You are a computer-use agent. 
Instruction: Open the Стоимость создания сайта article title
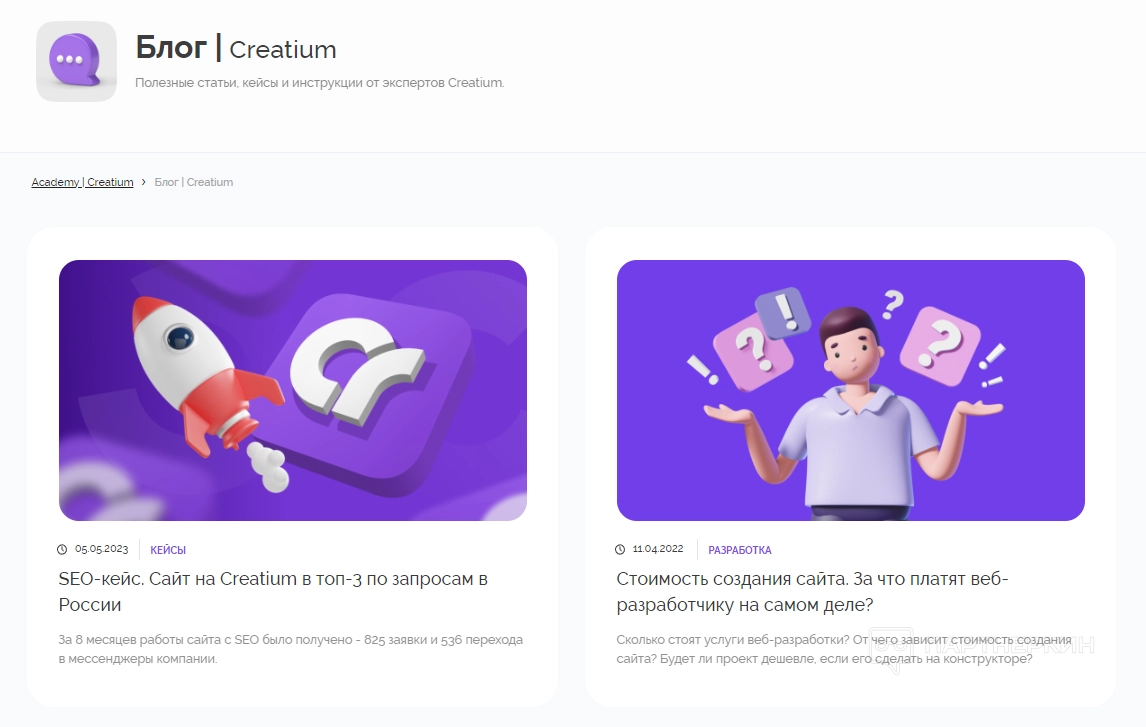click(x=812, y=592)
